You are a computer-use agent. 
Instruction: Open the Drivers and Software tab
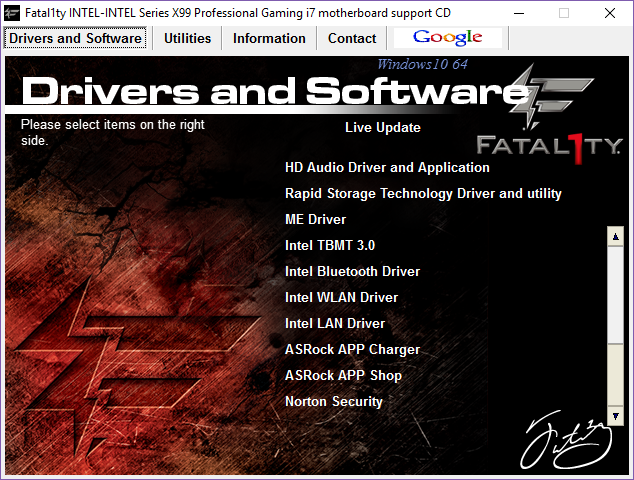tap(75, 38)
